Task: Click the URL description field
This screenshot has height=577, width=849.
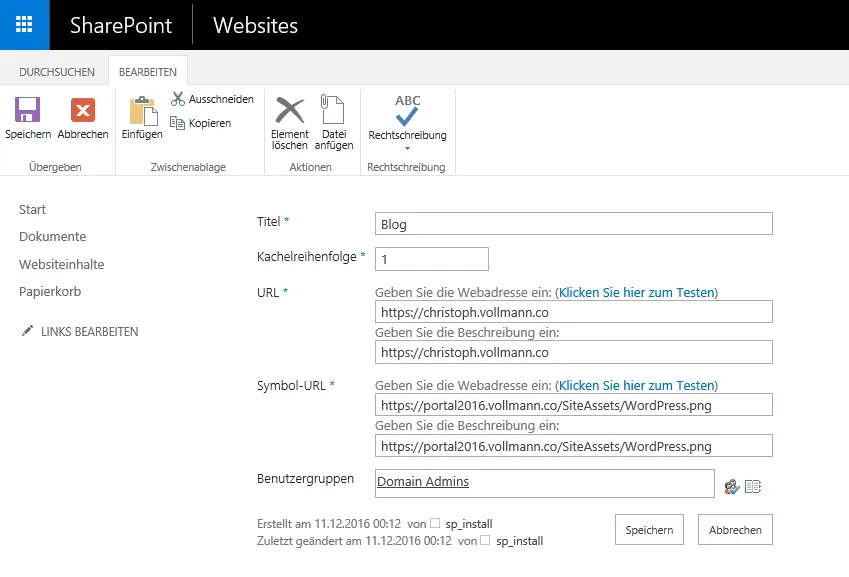Action: (573, 352)
